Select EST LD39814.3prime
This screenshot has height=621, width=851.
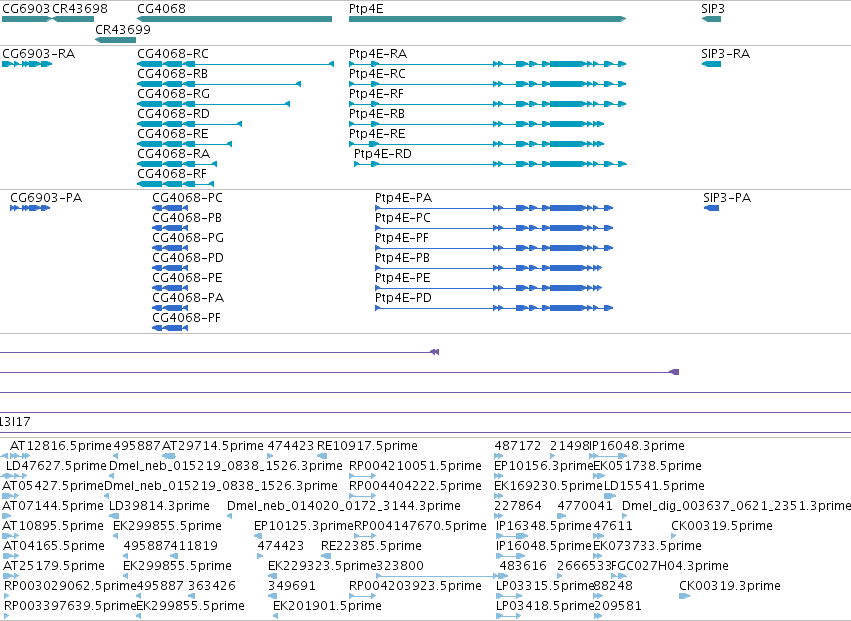[x=159, y=506]
